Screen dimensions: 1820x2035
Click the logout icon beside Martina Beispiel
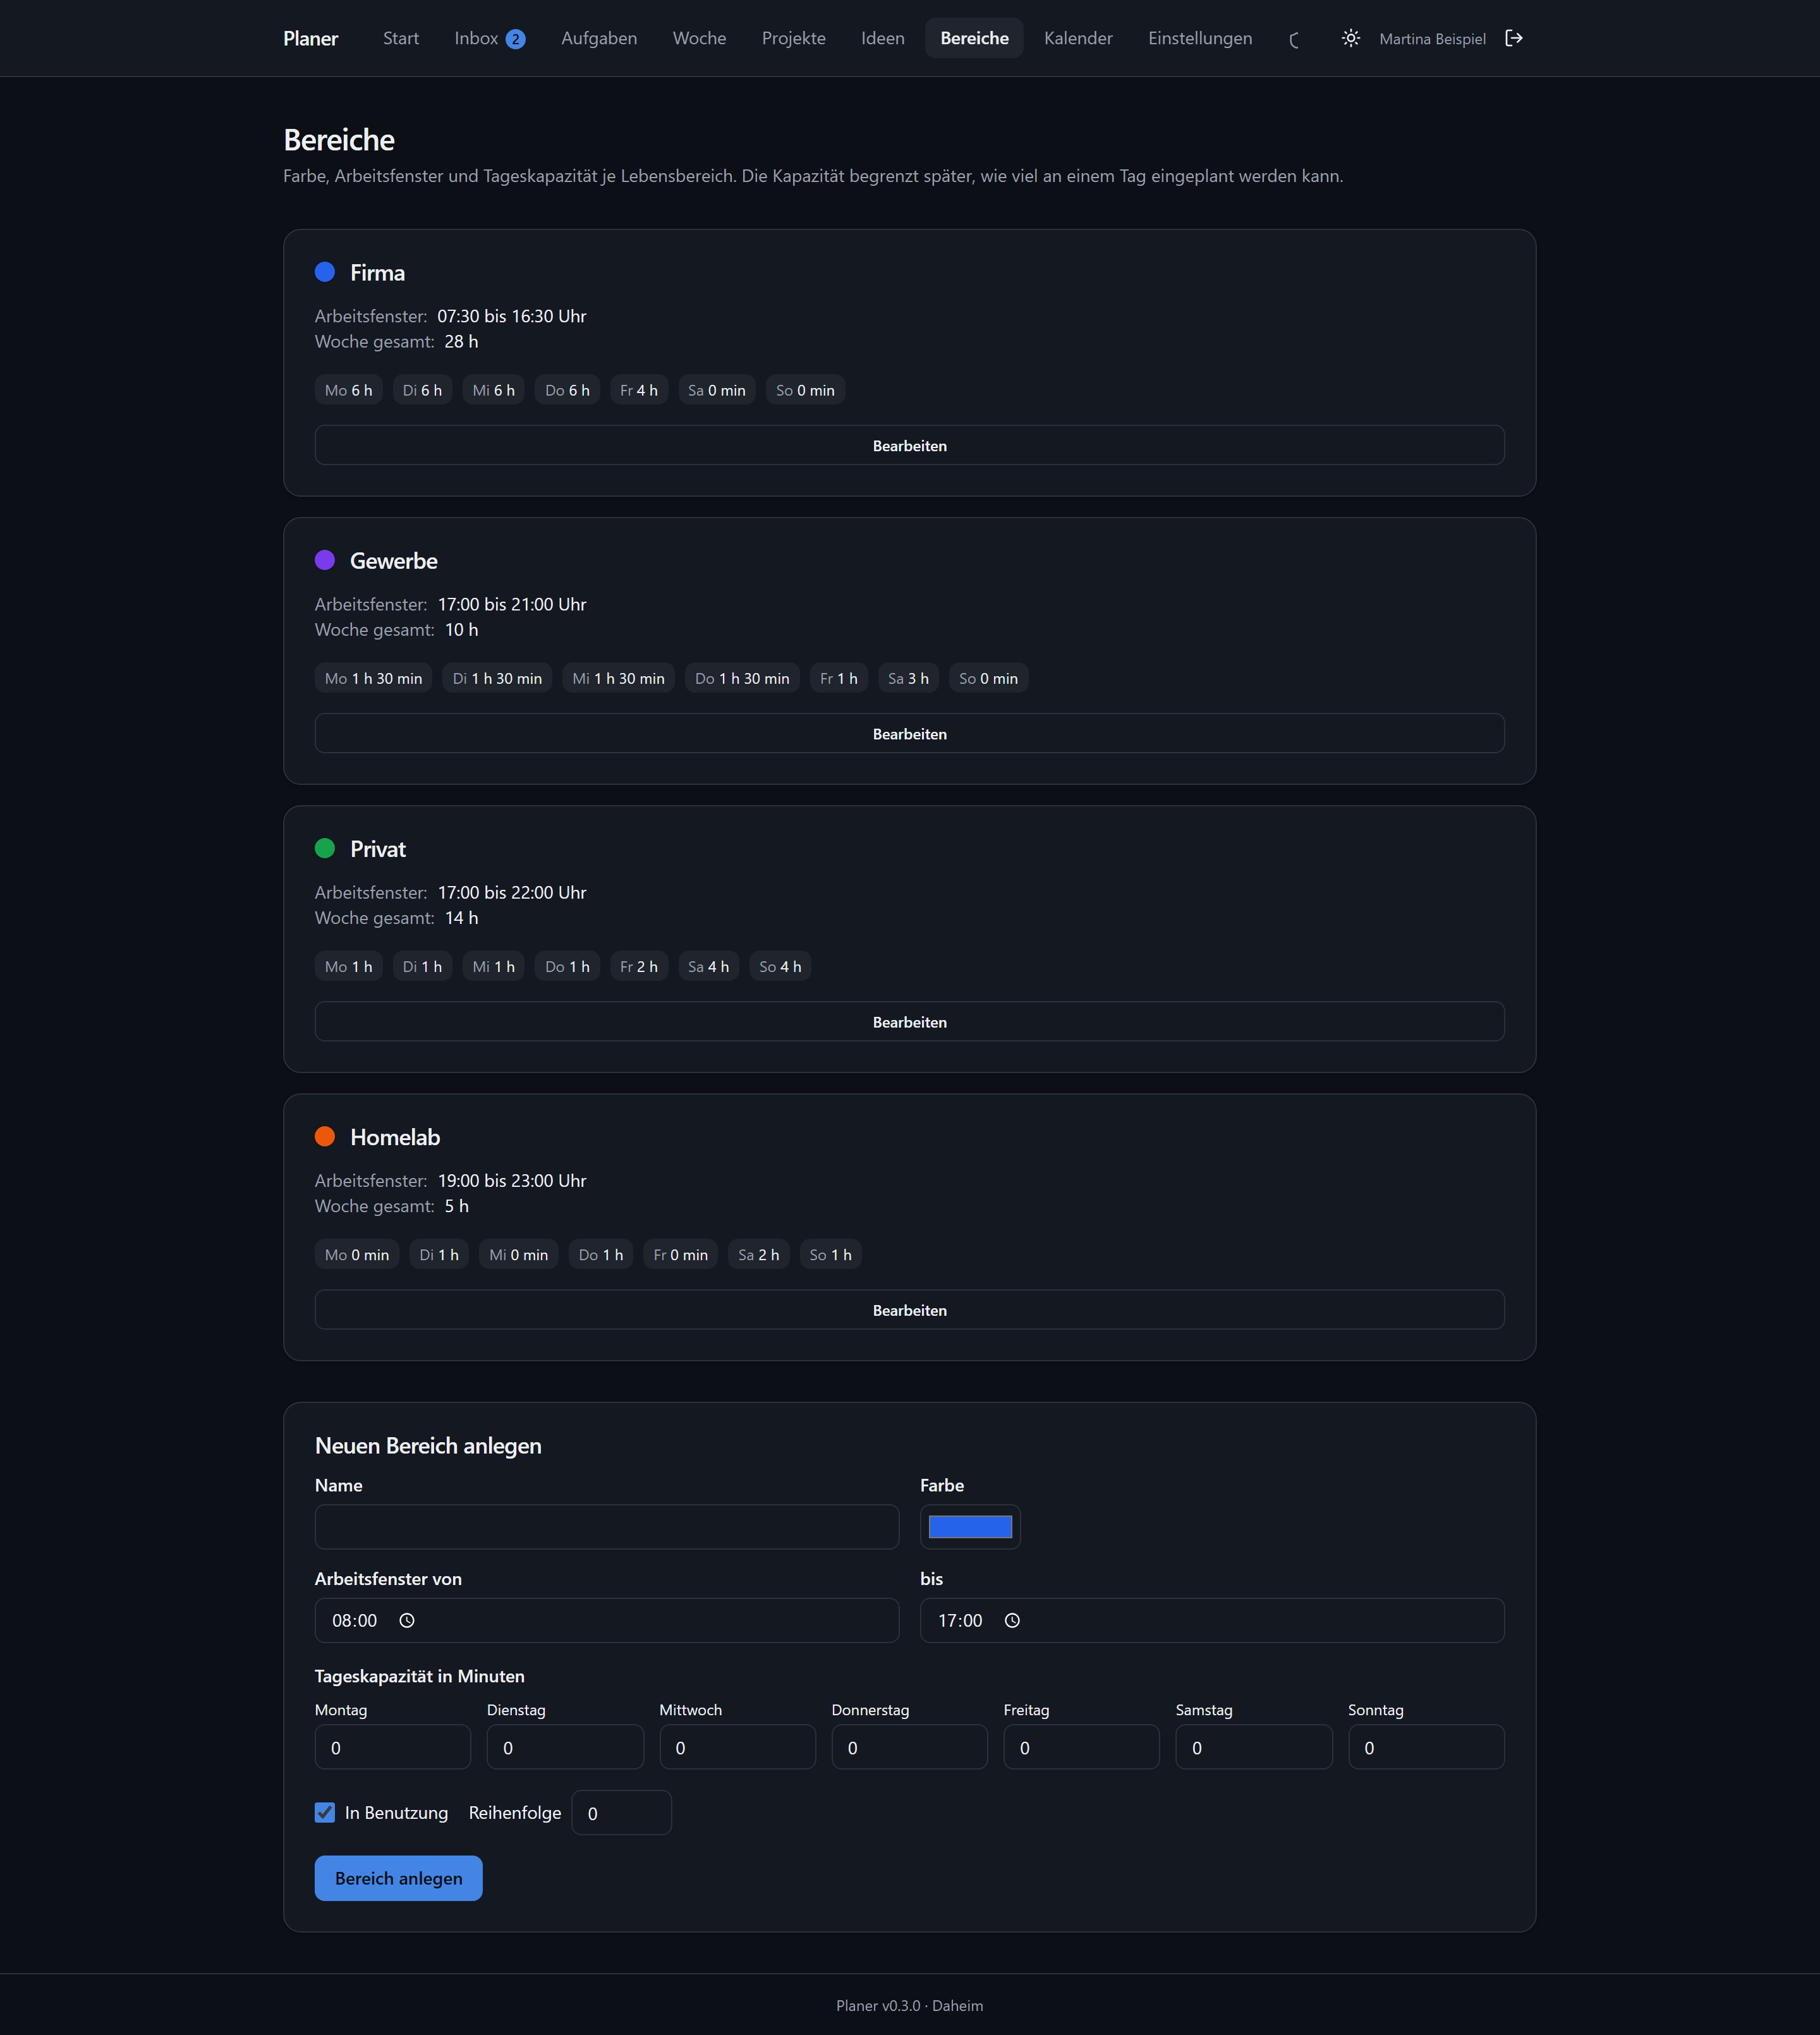click(x=1513, y=38)
